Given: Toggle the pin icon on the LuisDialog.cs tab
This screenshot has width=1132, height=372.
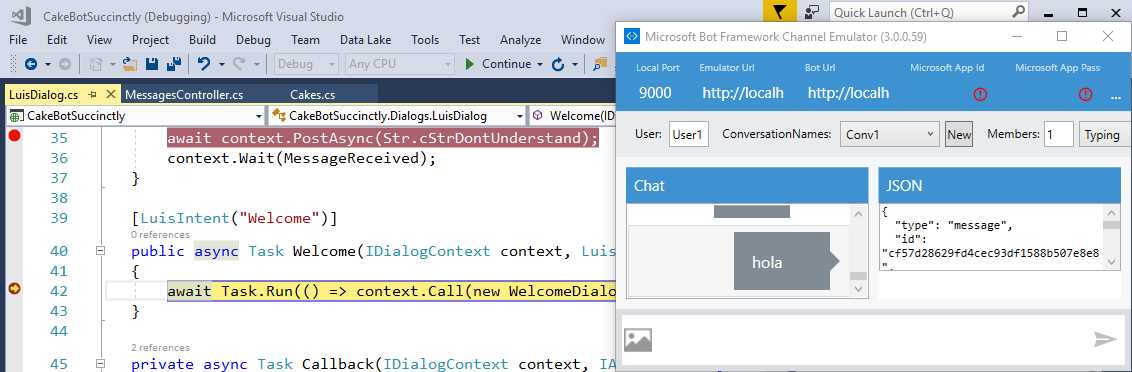Looking at the screenshot, I should pos(92,95).
